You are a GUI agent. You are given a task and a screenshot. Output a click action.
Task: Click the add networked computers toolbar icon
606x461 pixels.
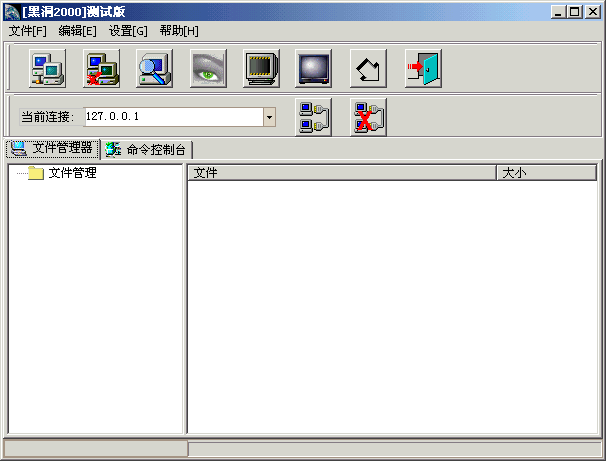[x=47, y=68]
